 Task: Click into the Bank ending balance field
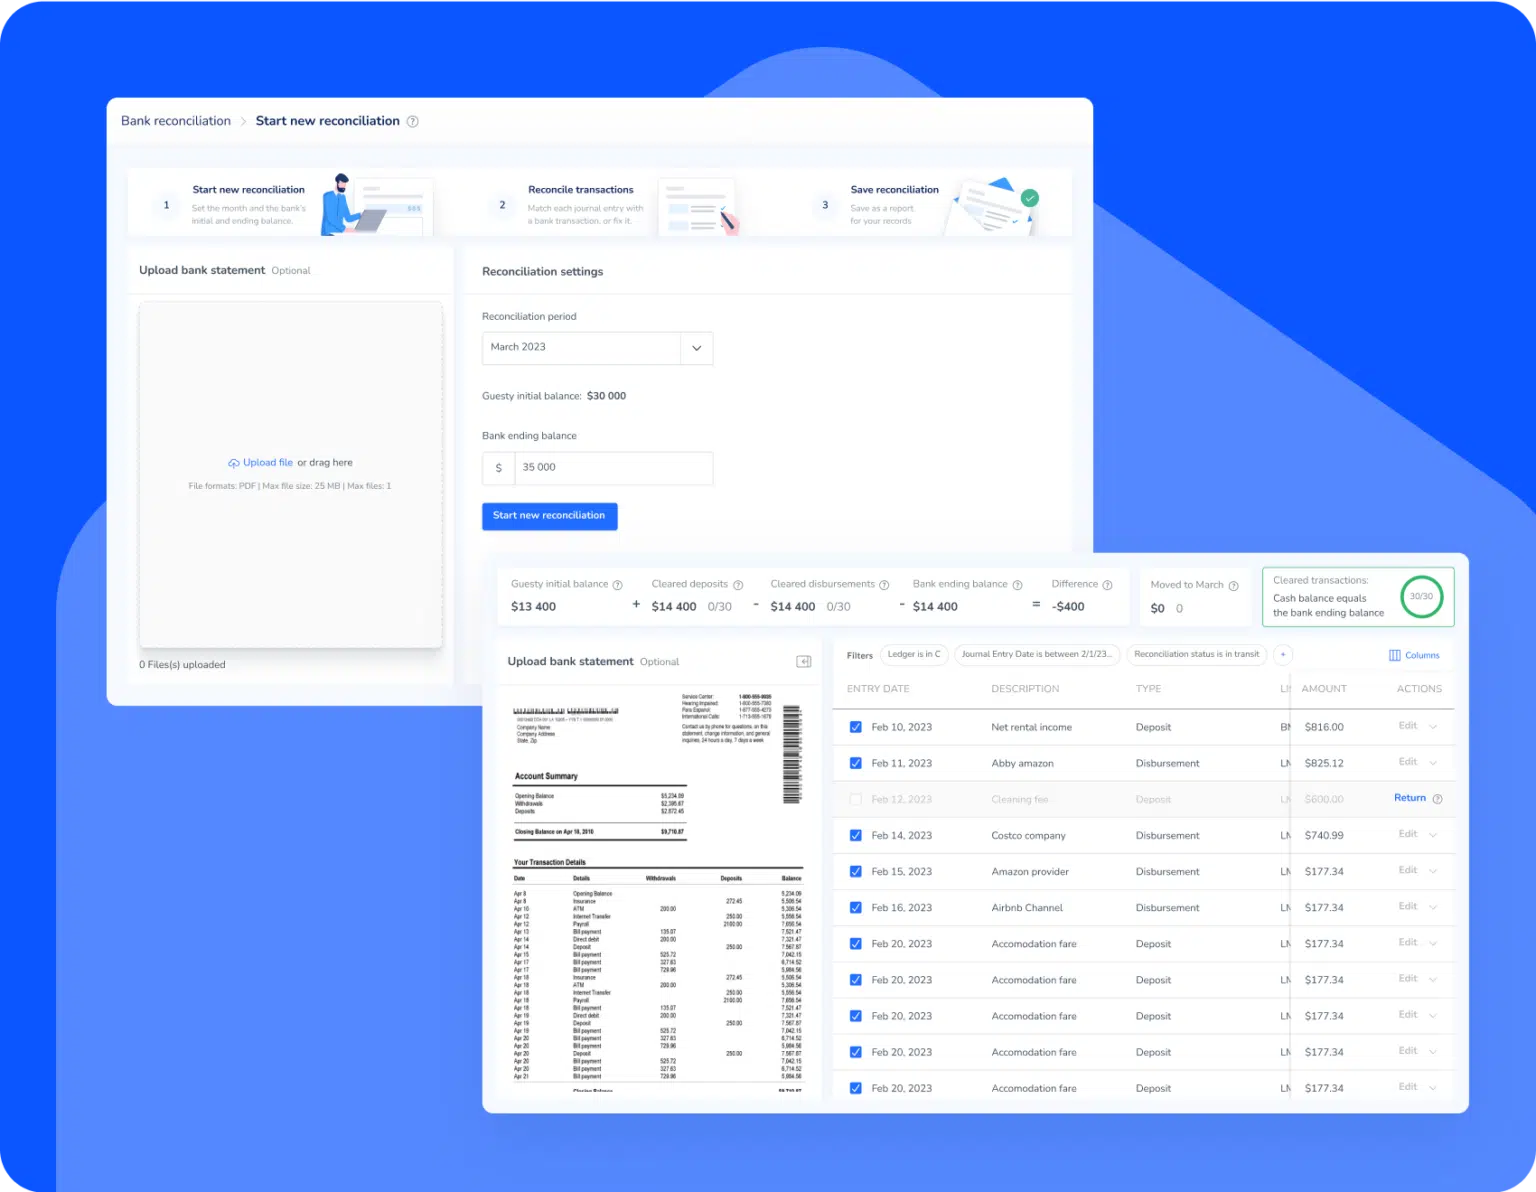[x=612, y=468]
